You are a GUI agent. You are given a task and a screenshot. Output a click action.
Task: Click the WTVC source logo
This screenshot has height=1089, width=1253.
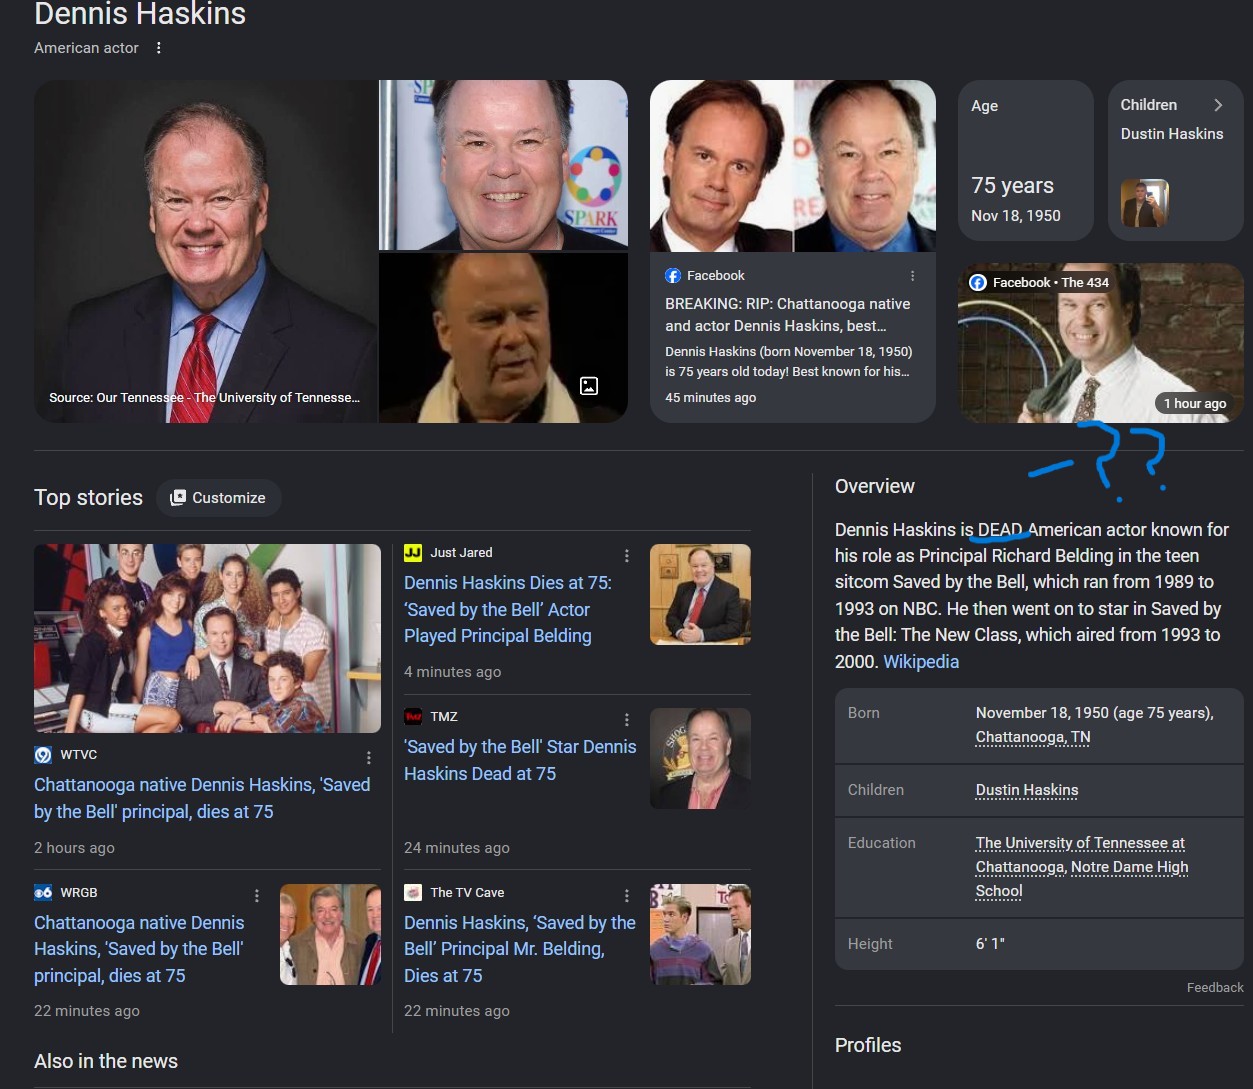(x=43, y=755)
